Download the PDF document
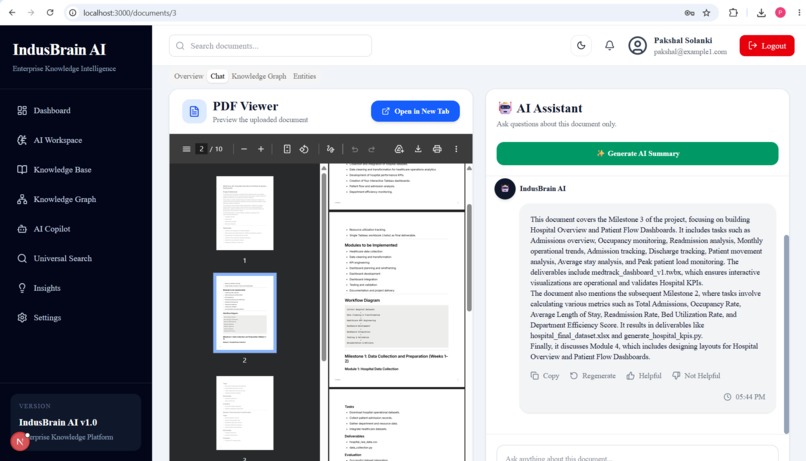 pos(418,149)
